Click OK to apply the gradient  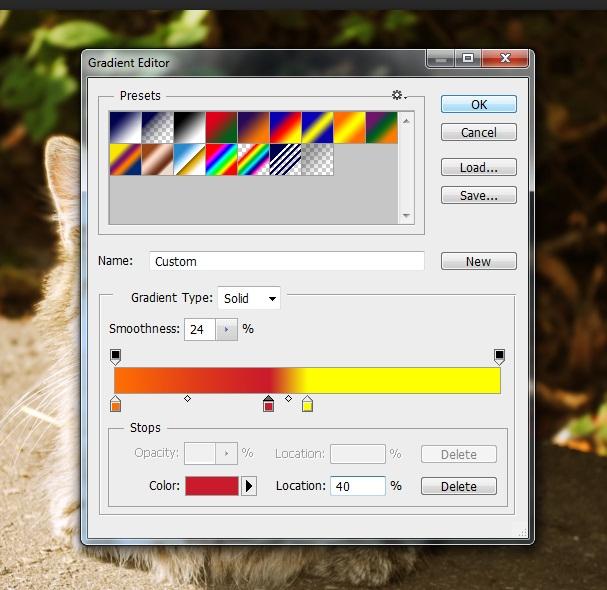pos(478,104)
